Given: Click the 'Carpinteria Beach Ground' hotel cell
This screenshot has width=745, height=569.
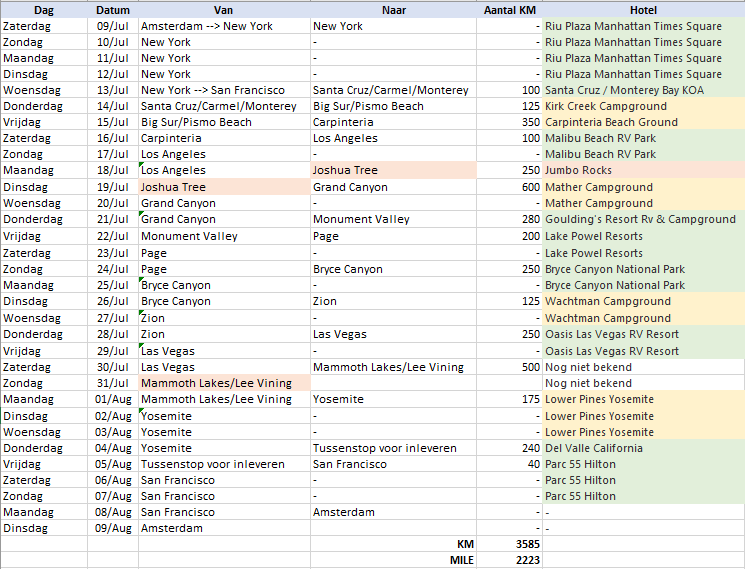Looking at the screenshot, I should click(x=643, y=122).
